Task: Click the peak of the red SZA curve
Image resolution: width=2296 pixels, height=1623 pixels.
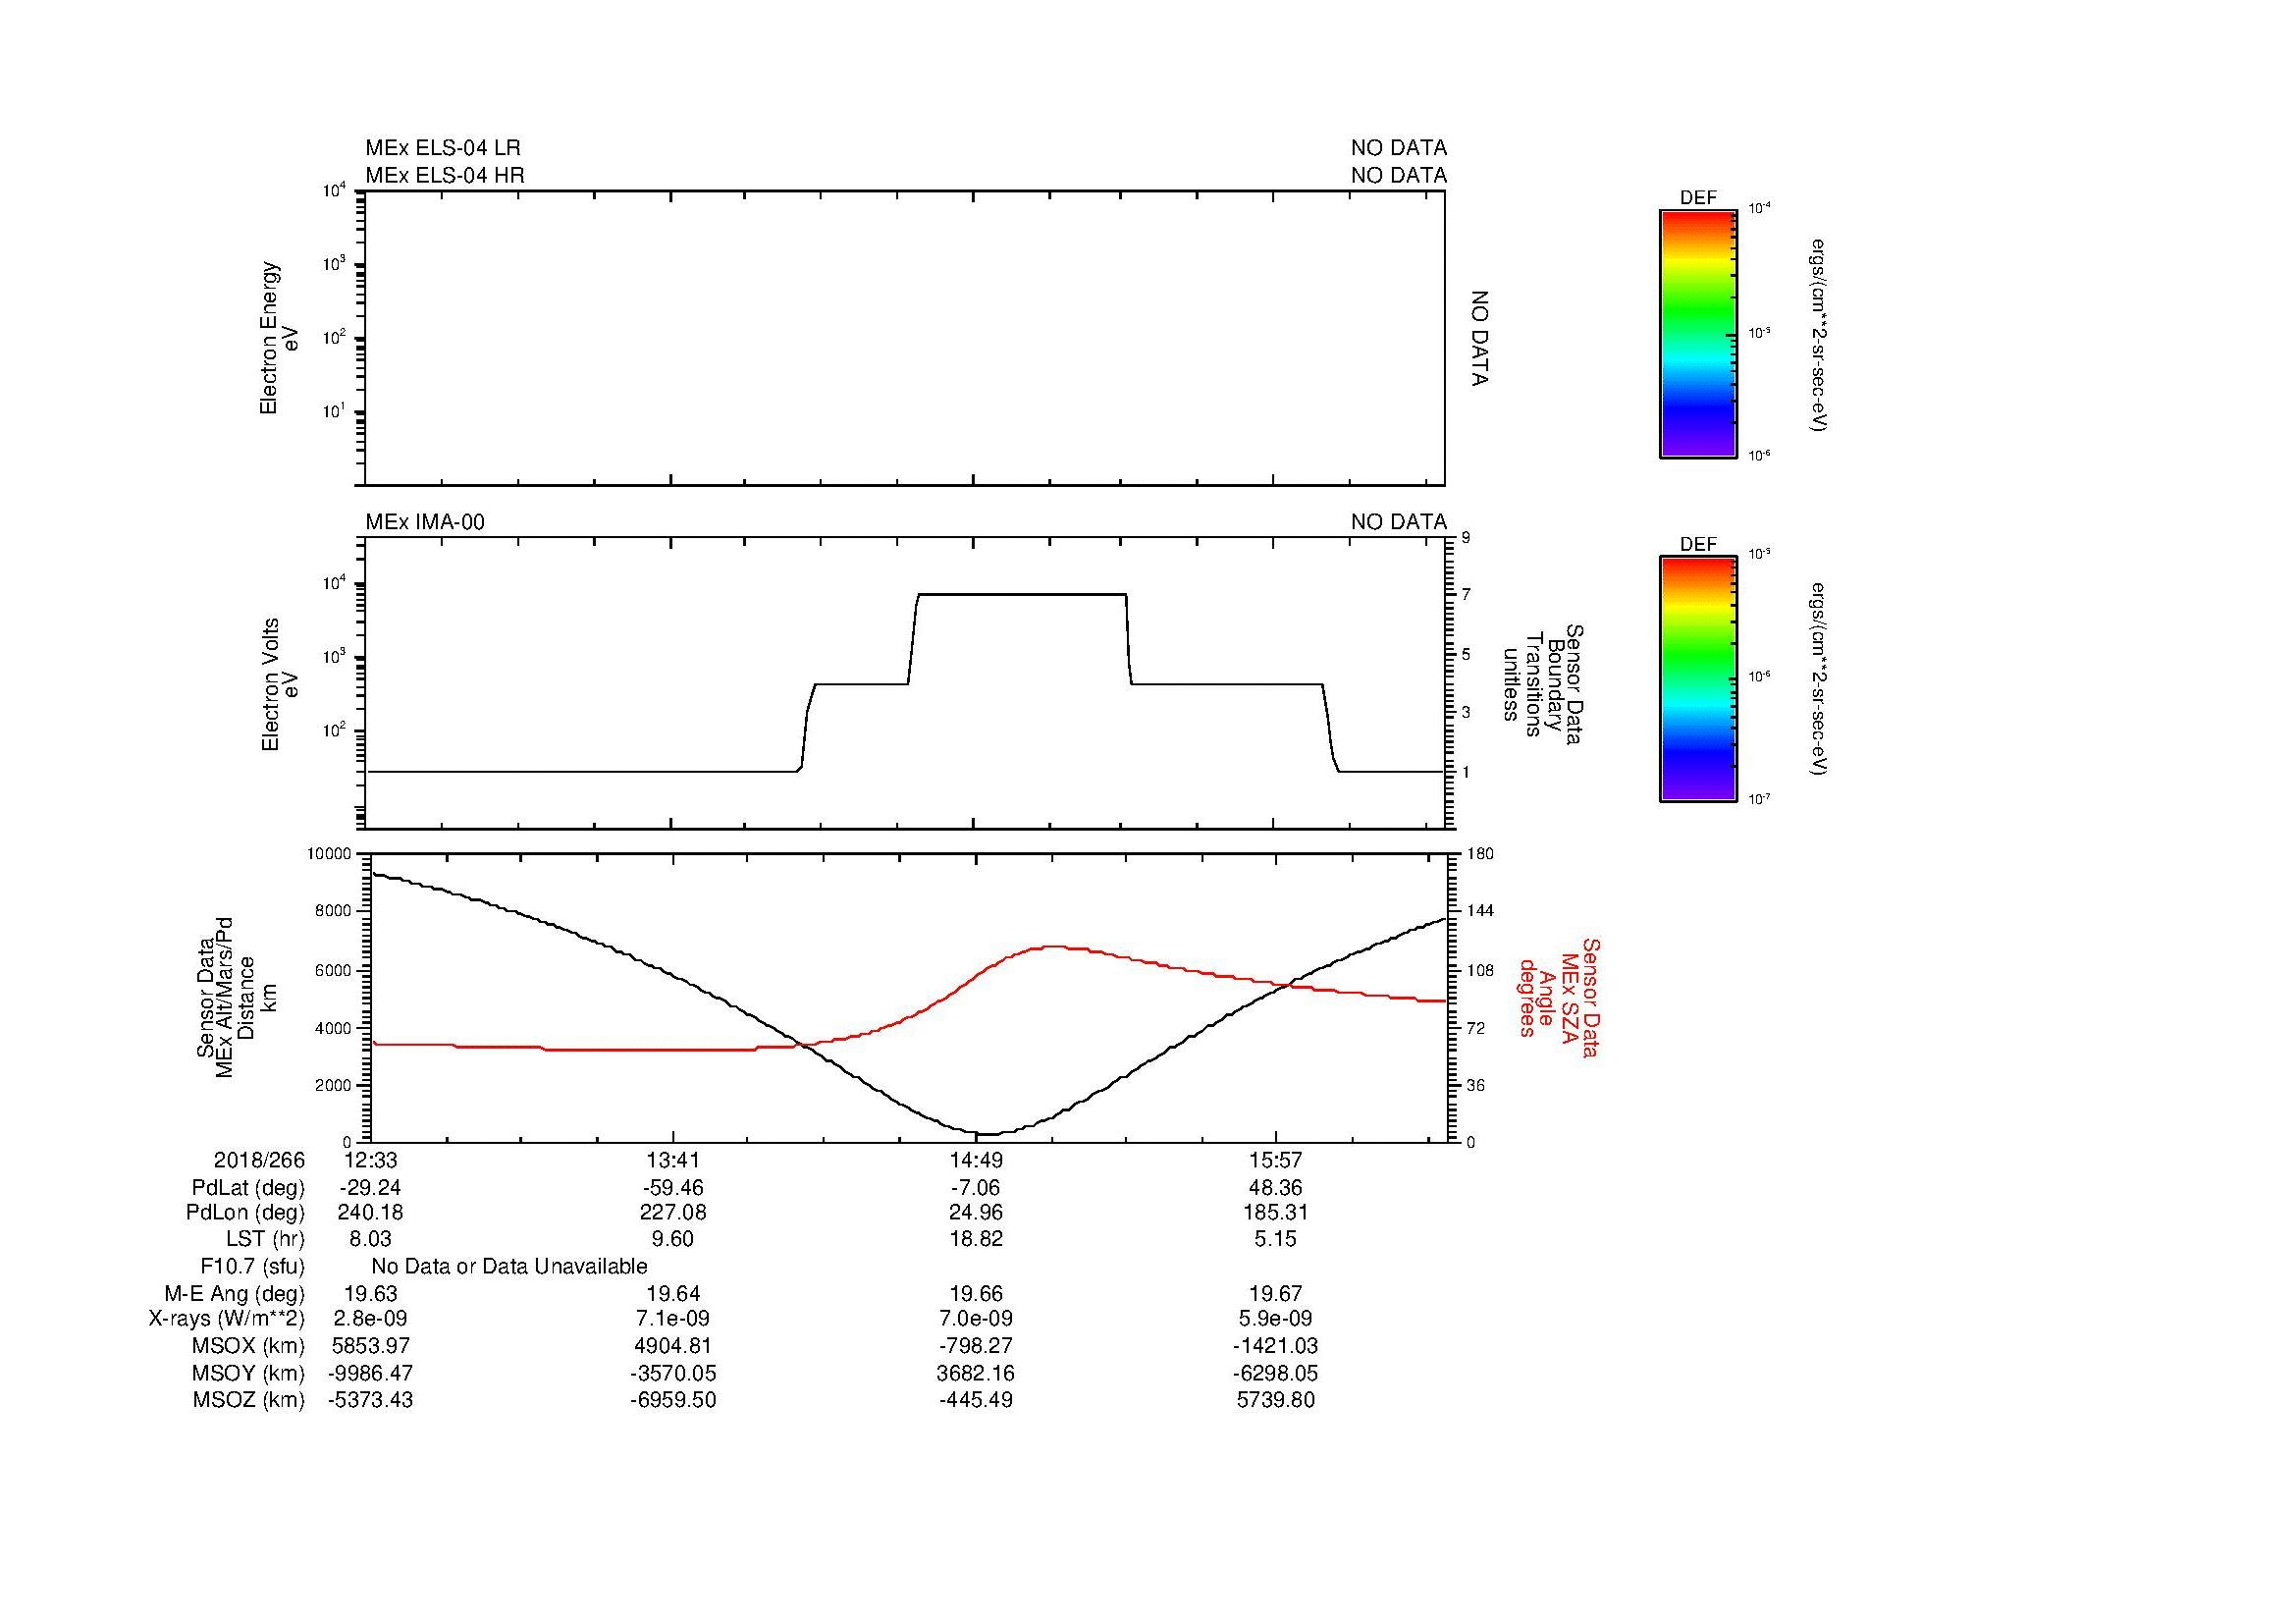Action: pyautogui.click(x=1053, y=946)
